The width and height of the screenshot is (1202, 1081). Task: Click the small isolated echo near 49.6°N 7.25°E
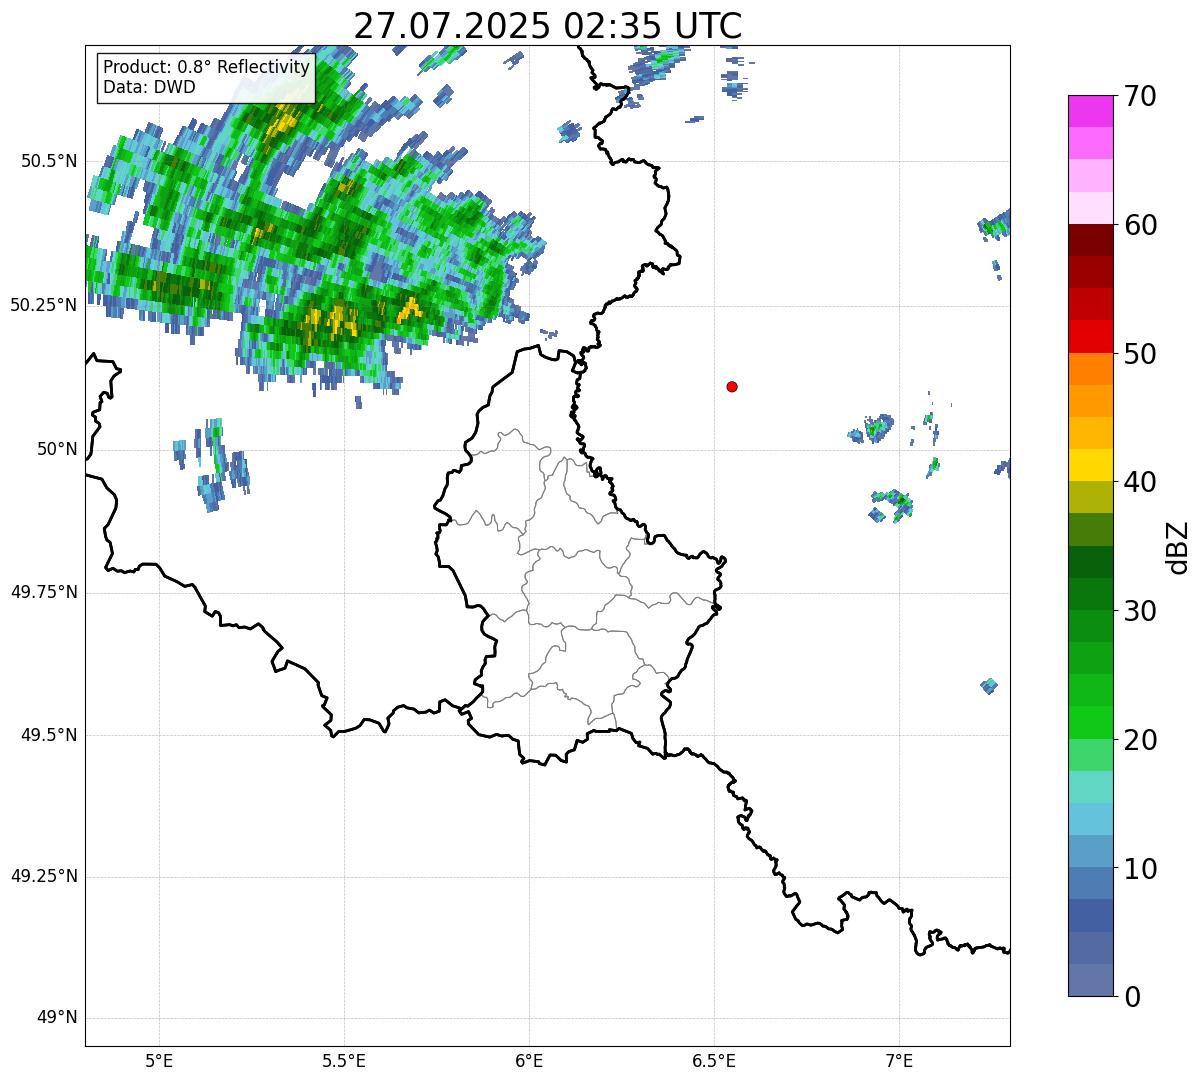pyautogui.click(x=989, y=685)
